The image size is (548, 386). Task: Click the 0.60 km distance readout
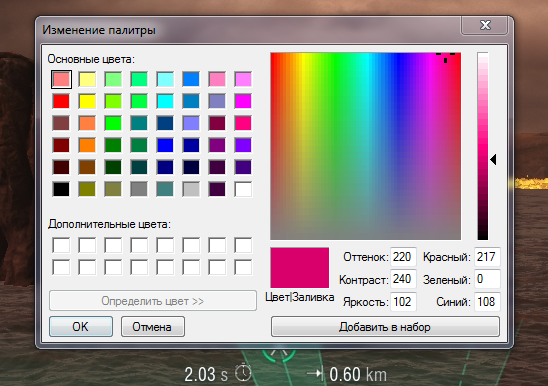coord(358,374)
